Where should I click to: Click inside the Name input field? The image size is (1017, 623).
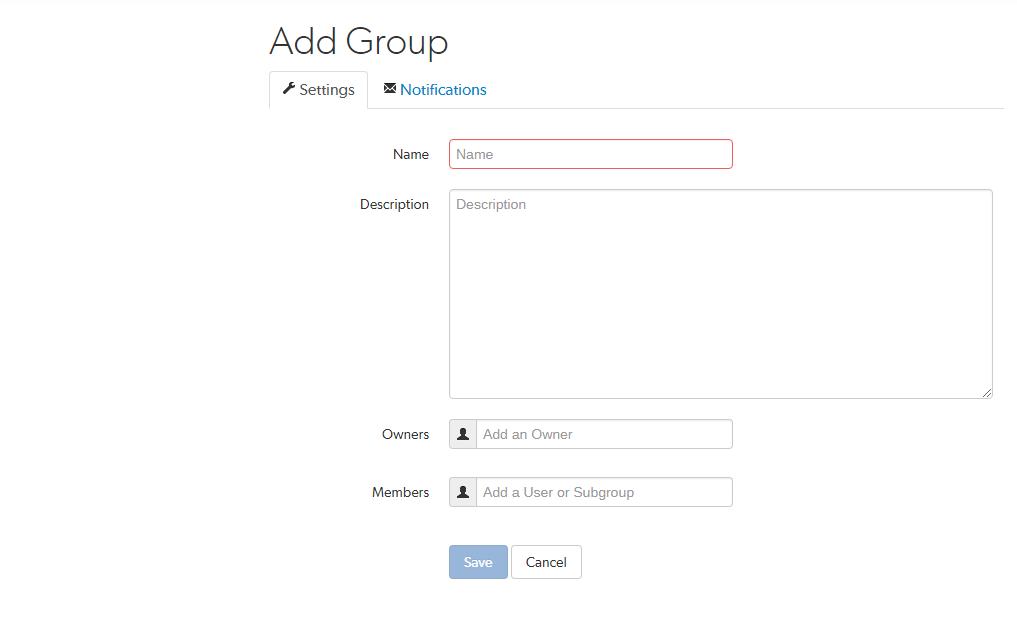tap(590, 153)
